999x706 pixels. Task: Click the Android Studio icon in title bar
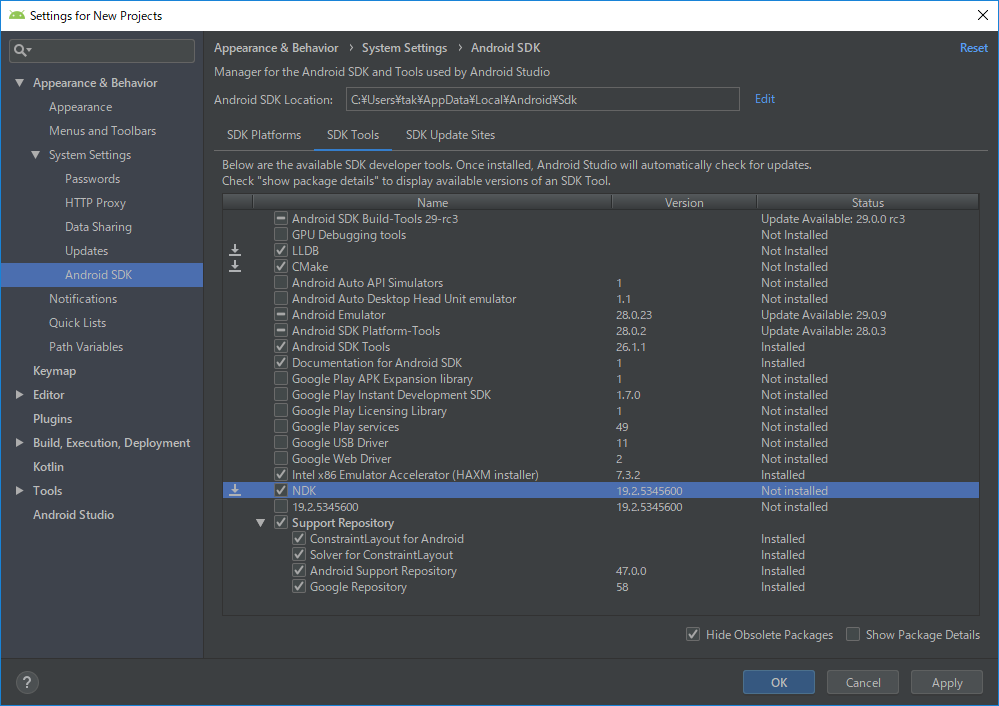click(x=17, y=15)
